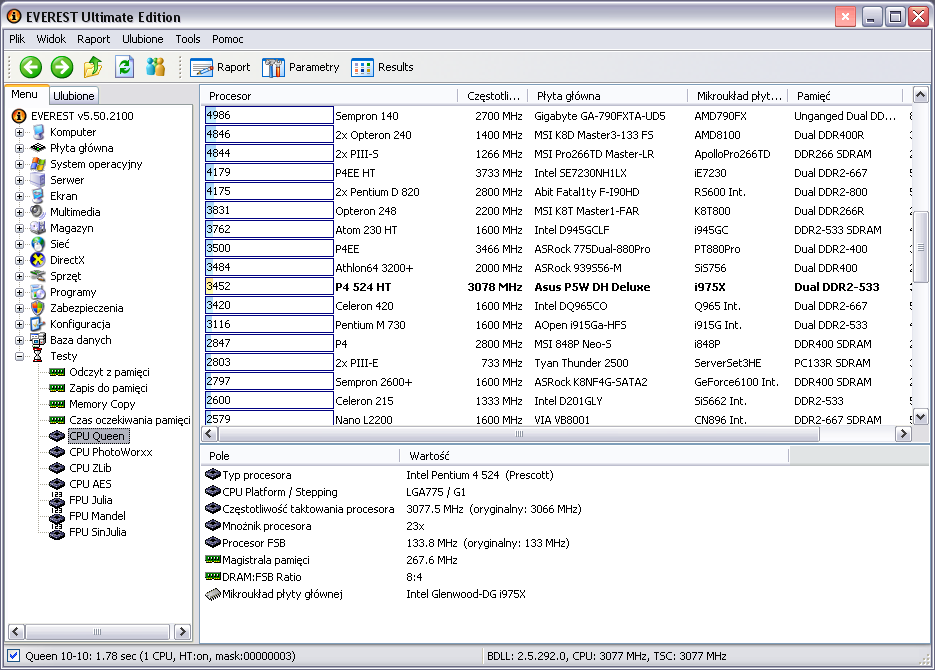Image resolution: width=935 pixels, height=670 pixels.
Task: Collapse the Testy tree node
Action: (19, 356)
